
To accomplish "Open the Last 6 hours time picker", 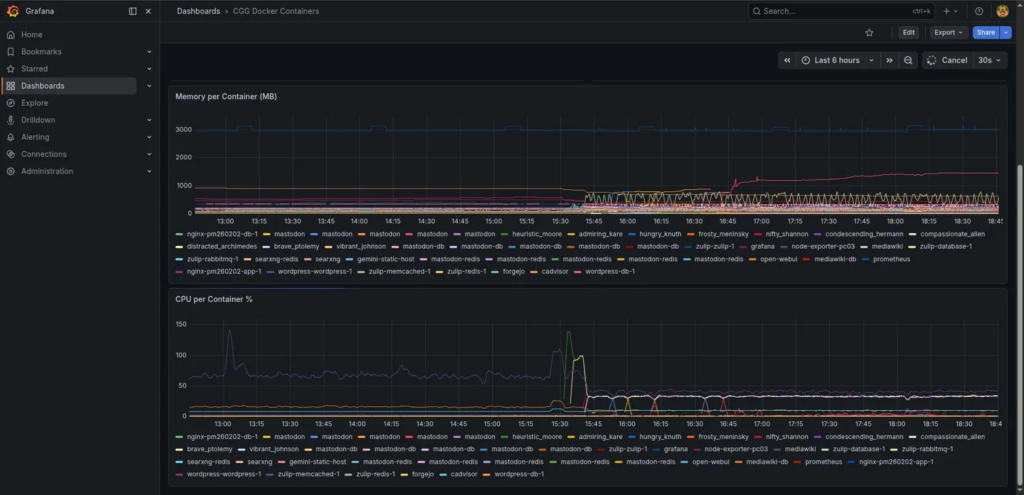I will pos(836,60).
